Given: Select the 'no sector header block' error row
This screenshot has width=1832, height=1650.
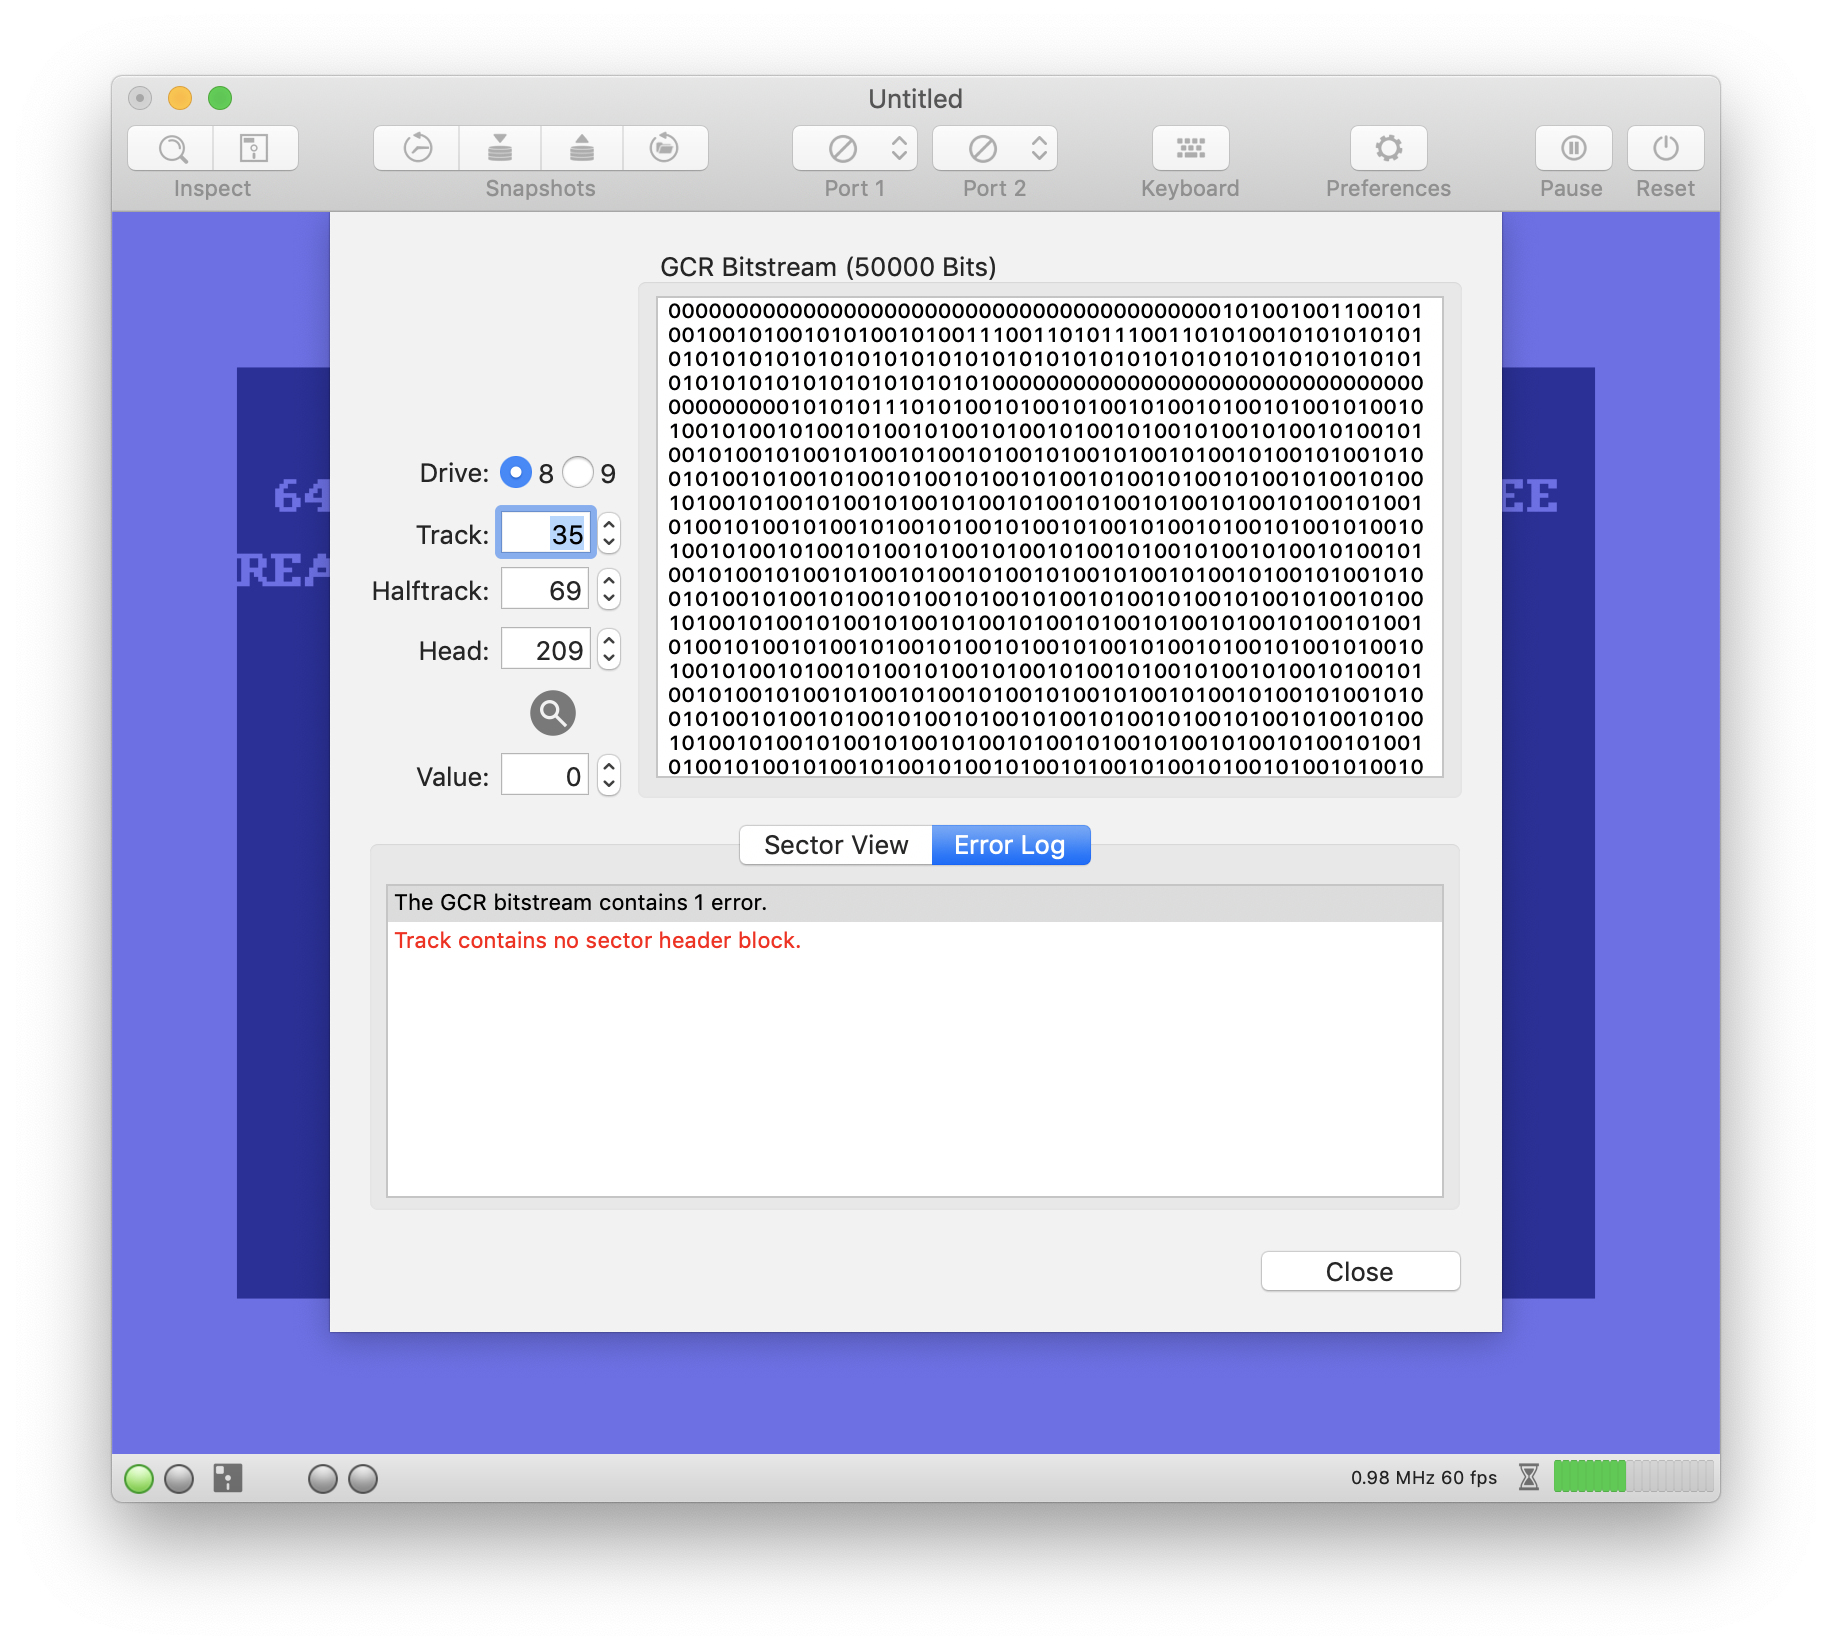Looking at the screenshot, I should click(914, 940).
